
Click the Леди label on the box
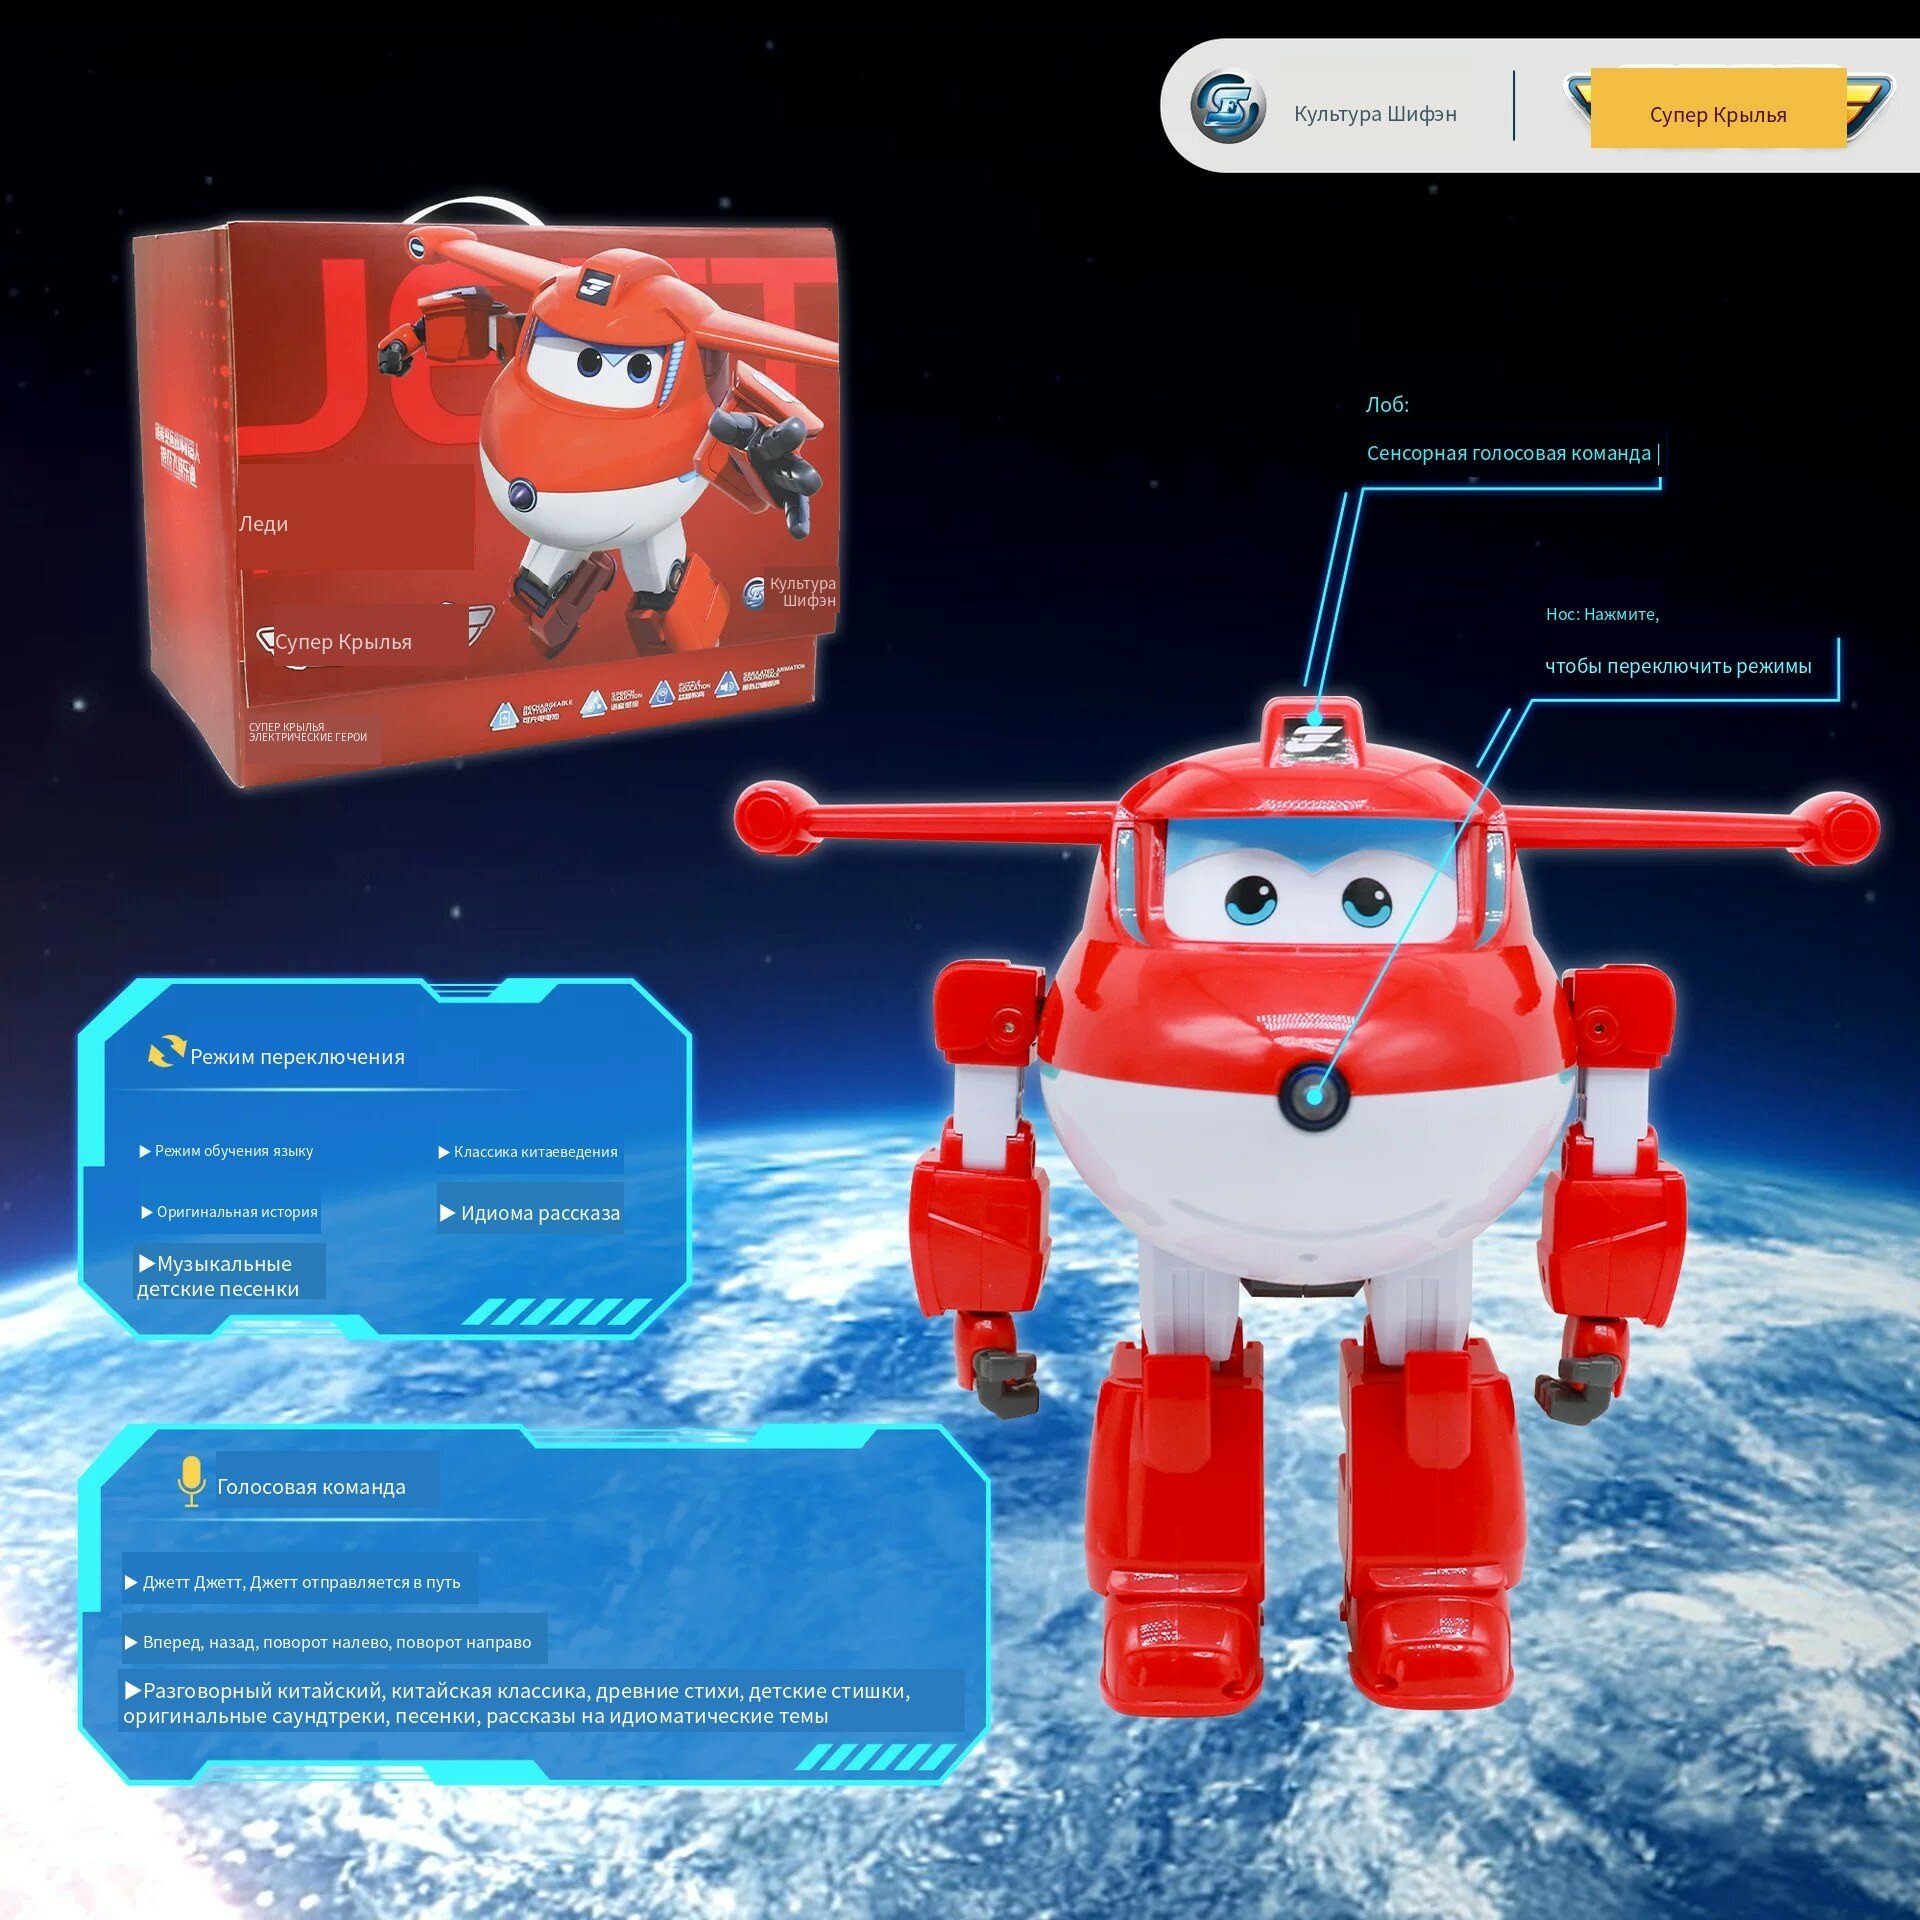click(x=263, y=524)
